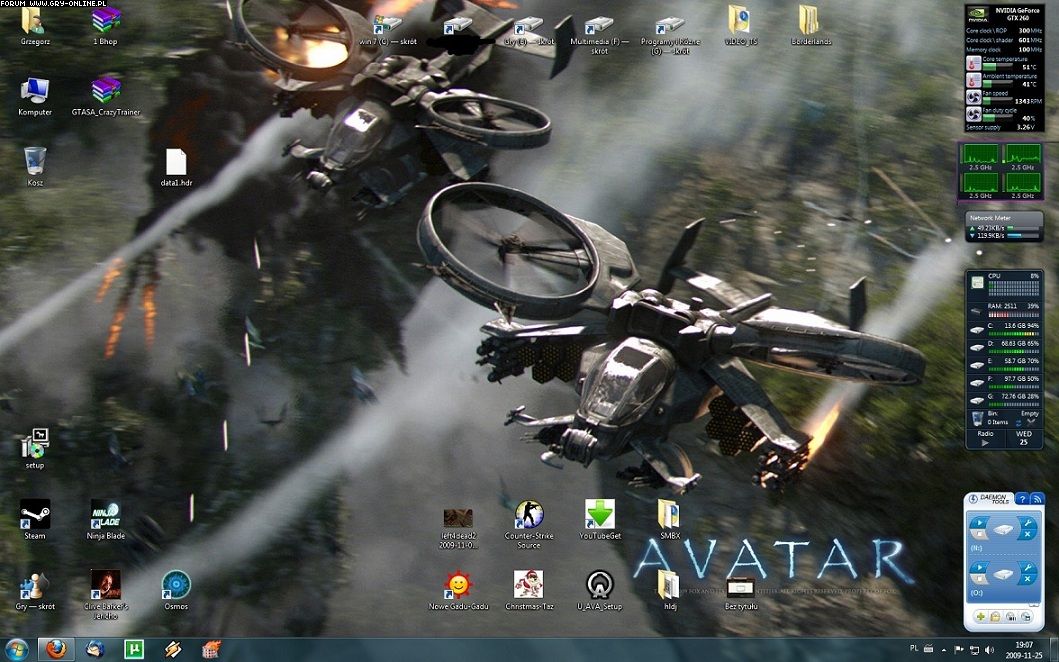The width and height of the screenshot is (1059, 662).
Task: Show hidden tray icons arrow
Action: pos(944,650)
